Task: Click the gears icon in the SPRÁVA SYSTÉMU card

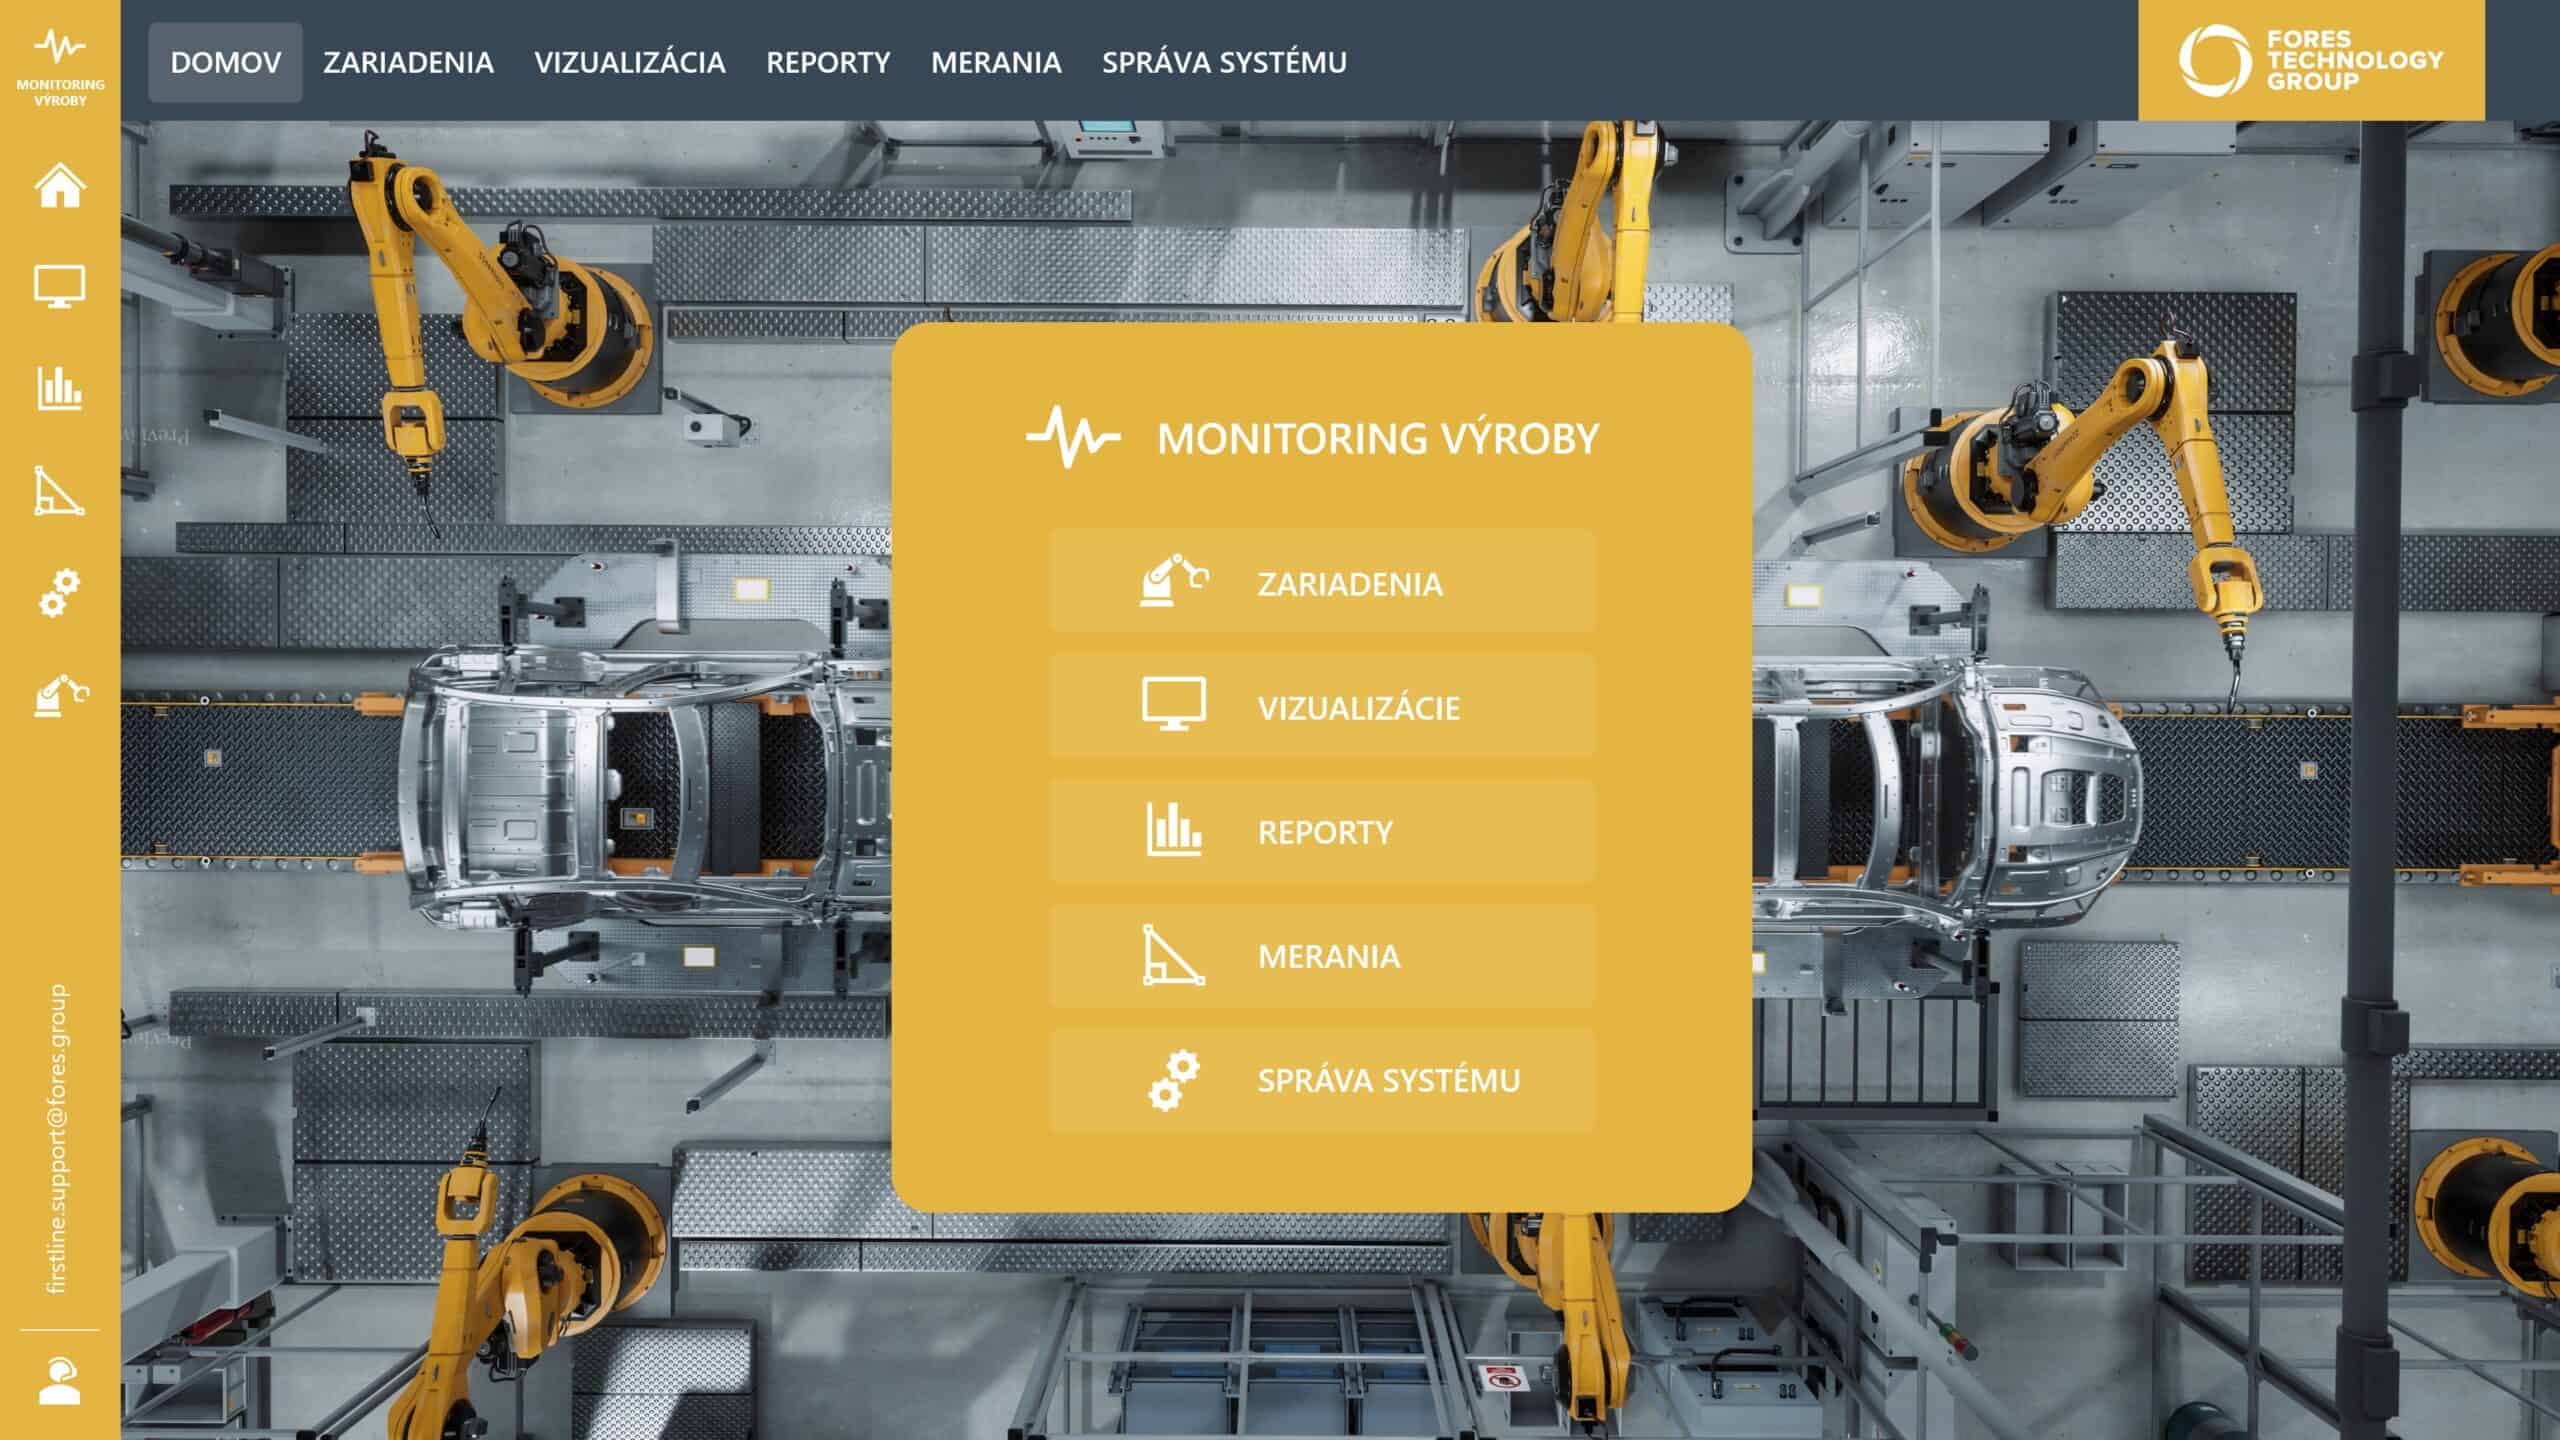Action: point(1174,1080)
